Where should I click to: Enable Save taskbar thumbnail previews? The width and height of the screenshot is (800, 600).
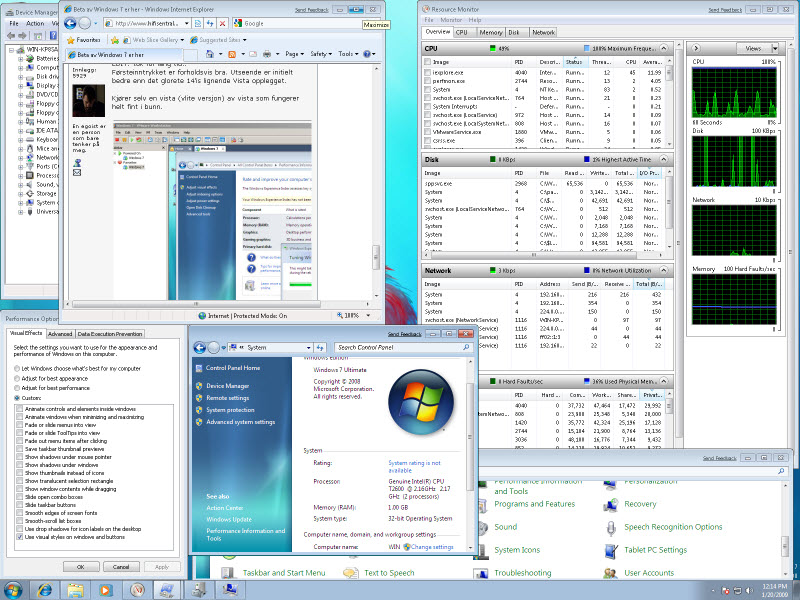(x=20, y=449)
